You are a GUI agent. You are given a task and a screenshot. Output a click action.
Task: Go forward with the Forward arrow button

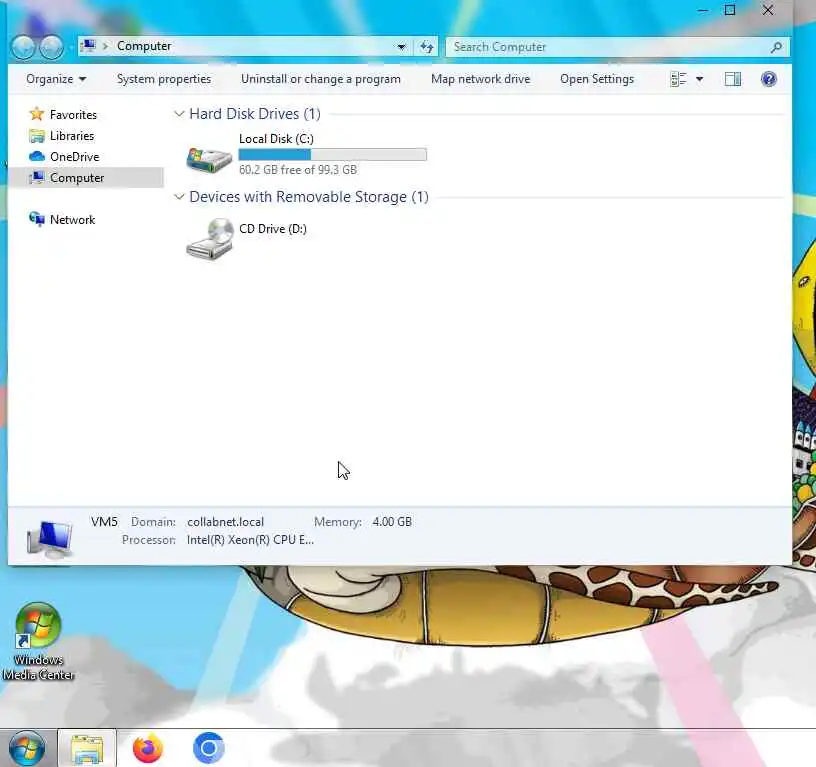[52, 47]
